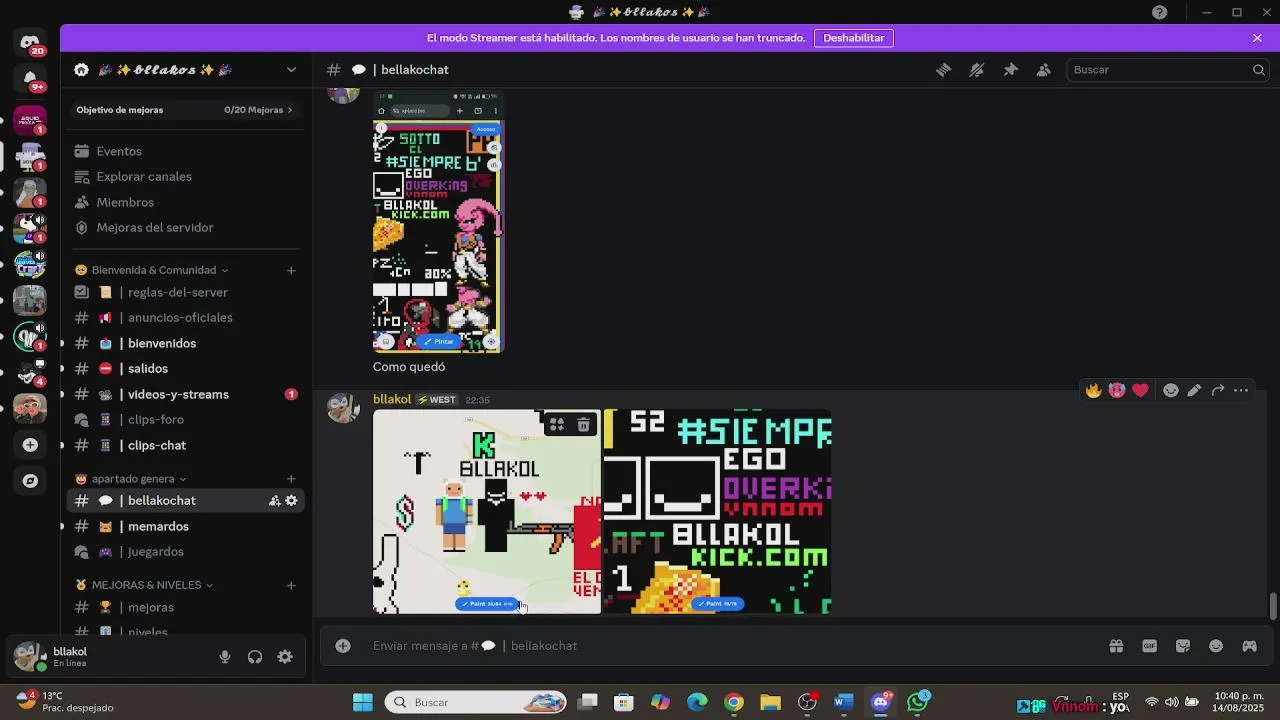The width and height of the screenshot is (1280, 720).
Task: Open Discord help question mark icon
Action: pyautogui.click(x=1159, y=12)
